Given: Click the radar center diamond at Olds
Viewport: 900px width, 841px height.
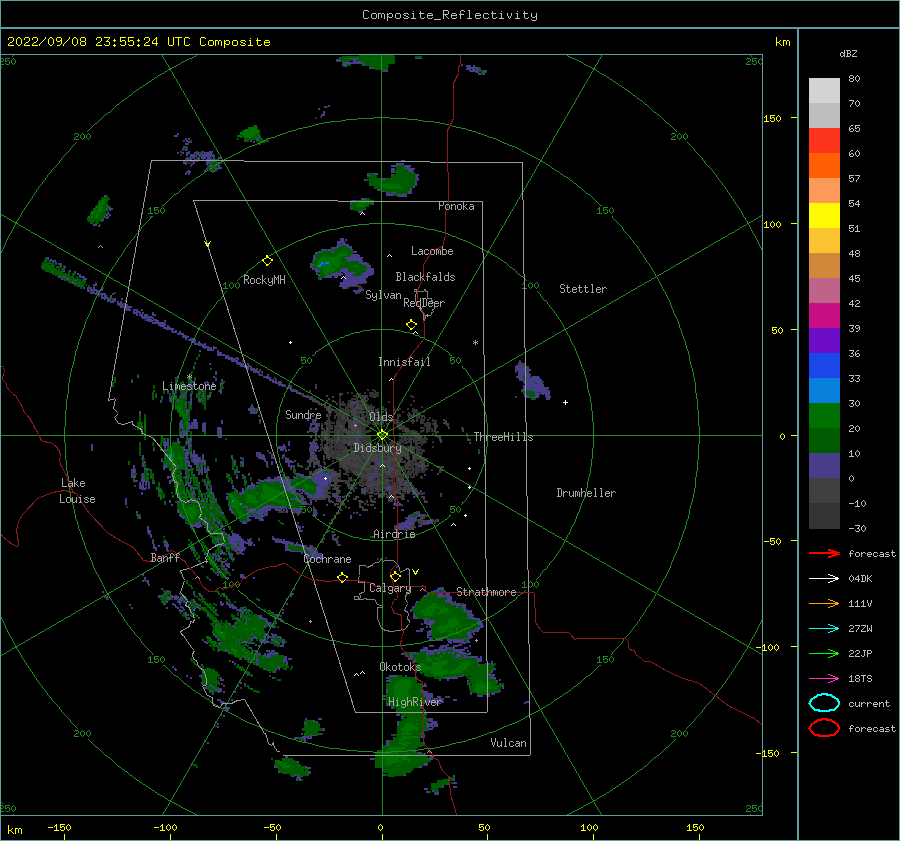Looking at the screenshot, I should (382, 435).
